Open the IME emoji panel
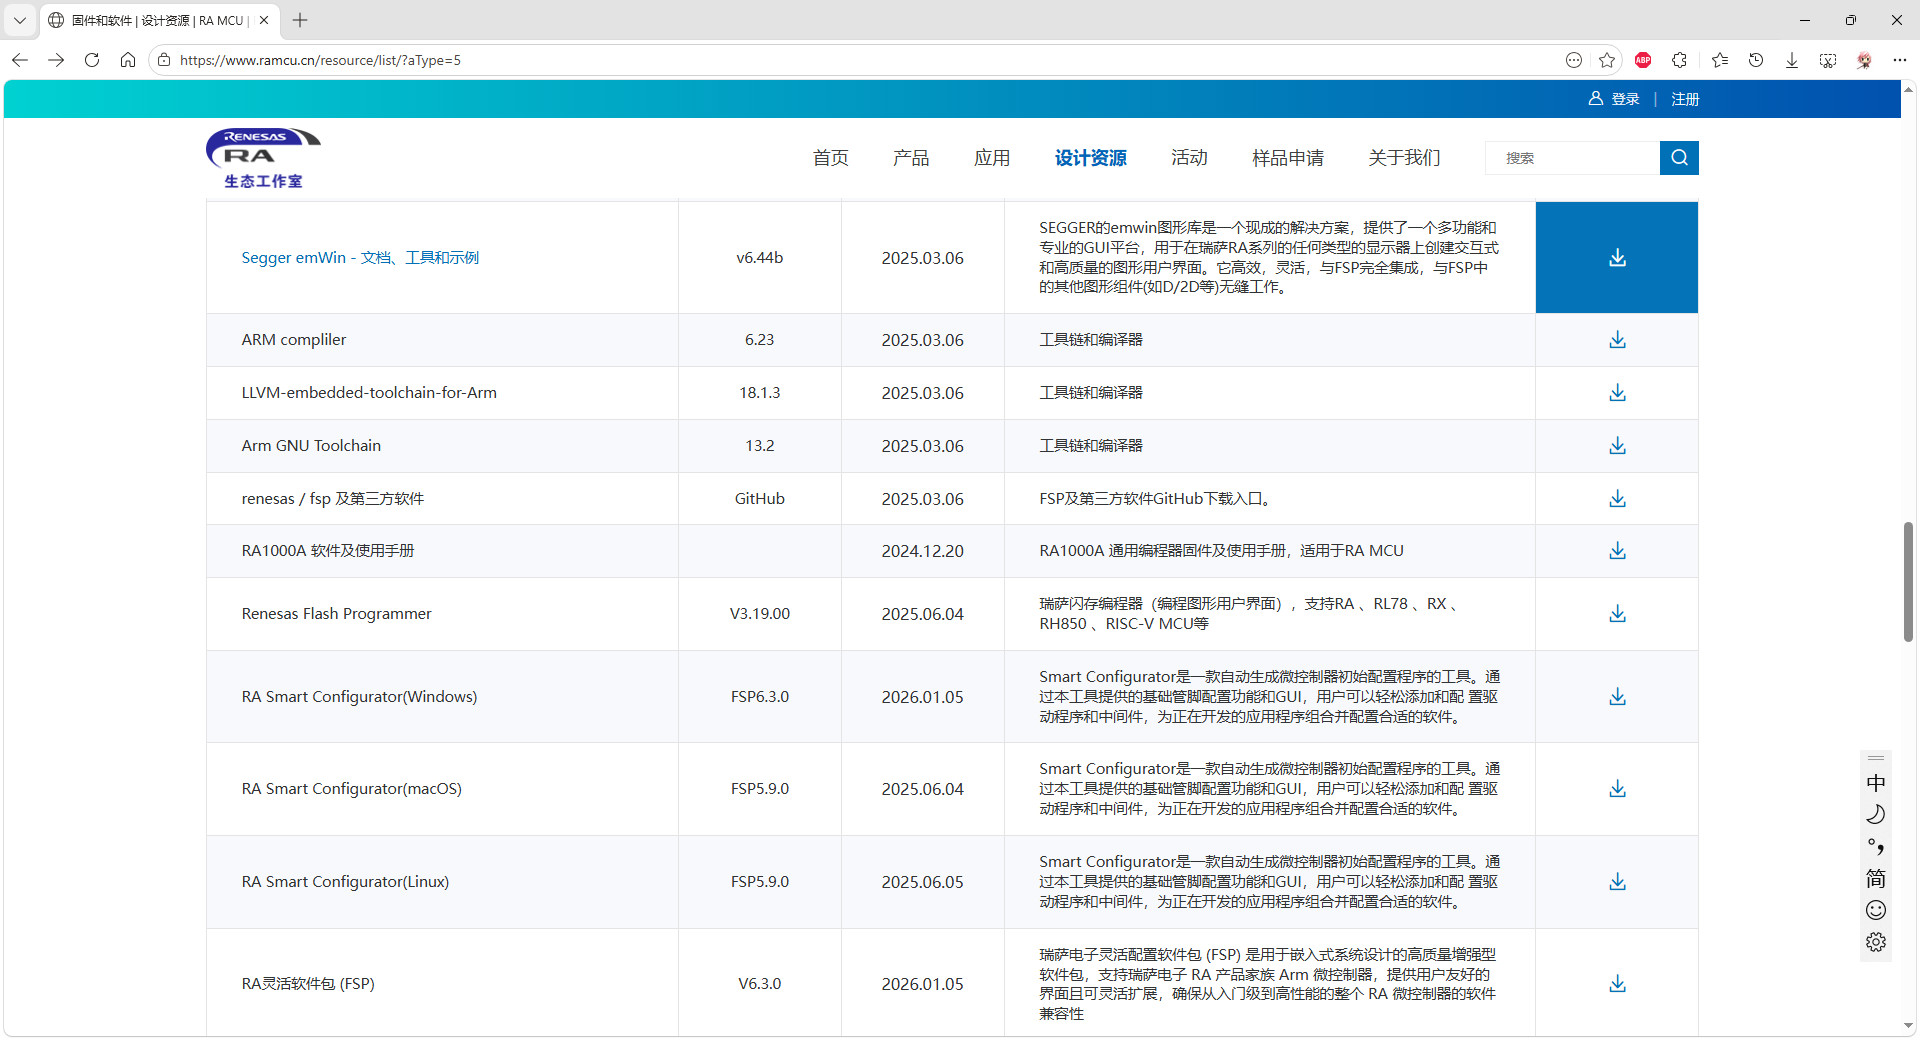This screenshot has width=1920, height=1040. 1876,910
